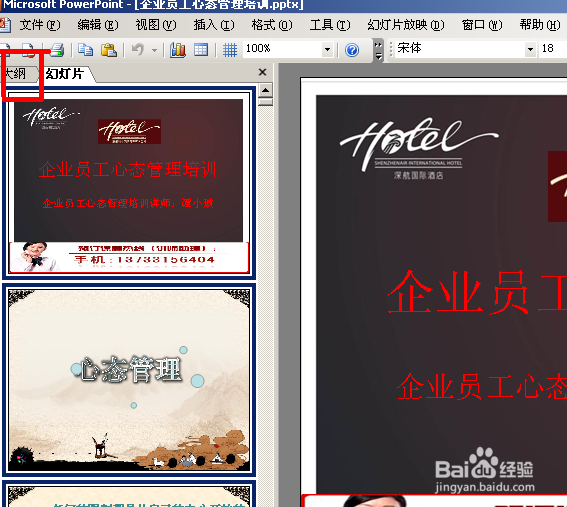Click the 100% zoom value field
The height and width of the screenshot is (507, 567).
[x=282, y=49]
